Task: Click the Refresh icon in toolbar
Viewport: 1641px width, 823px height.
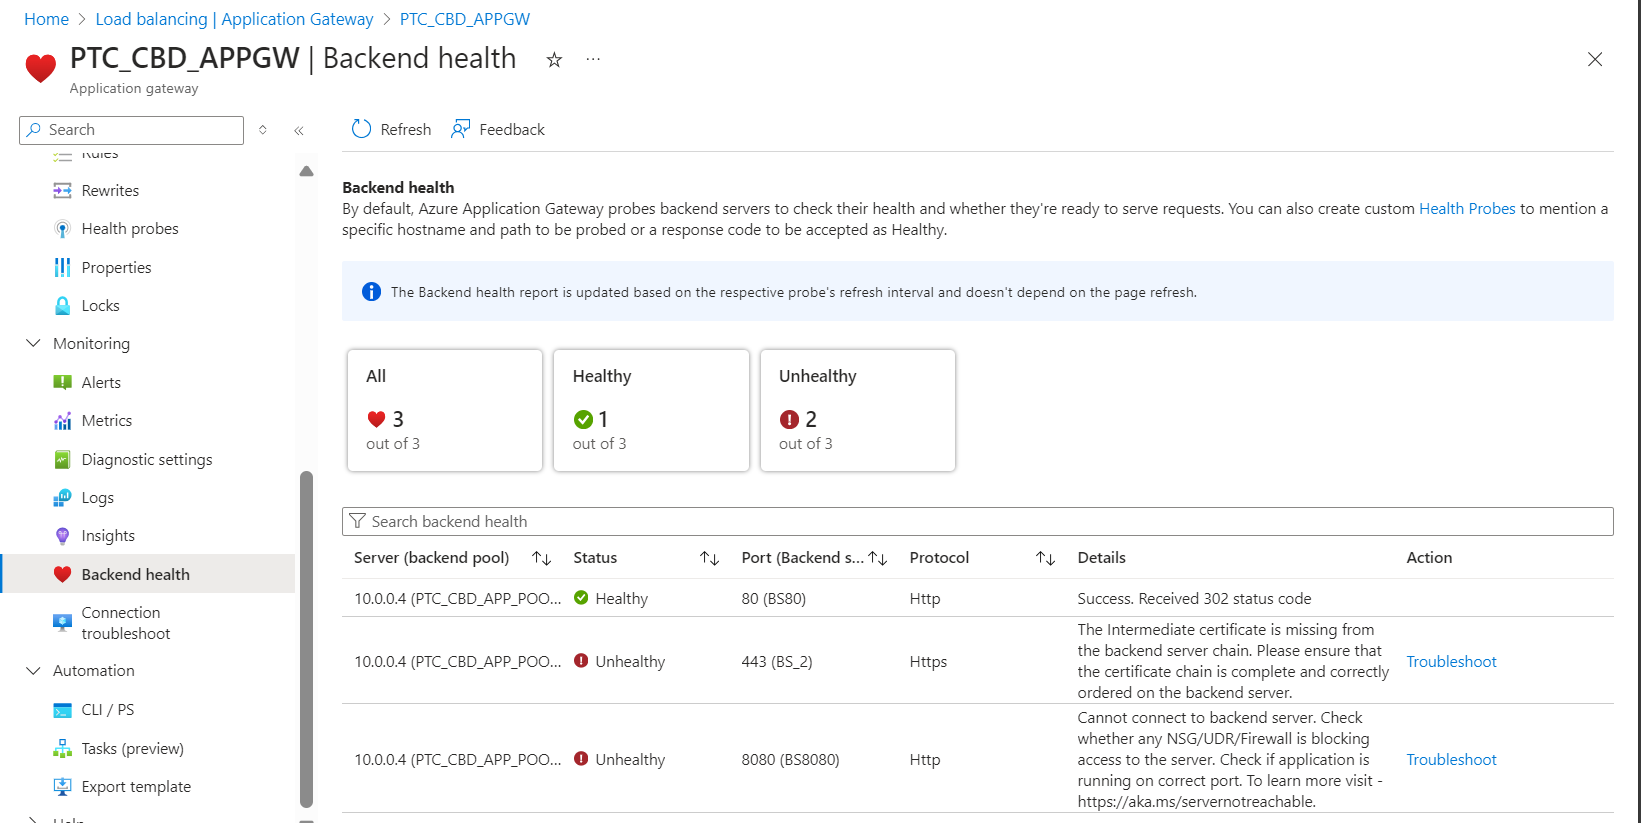Action: [361, 129]
